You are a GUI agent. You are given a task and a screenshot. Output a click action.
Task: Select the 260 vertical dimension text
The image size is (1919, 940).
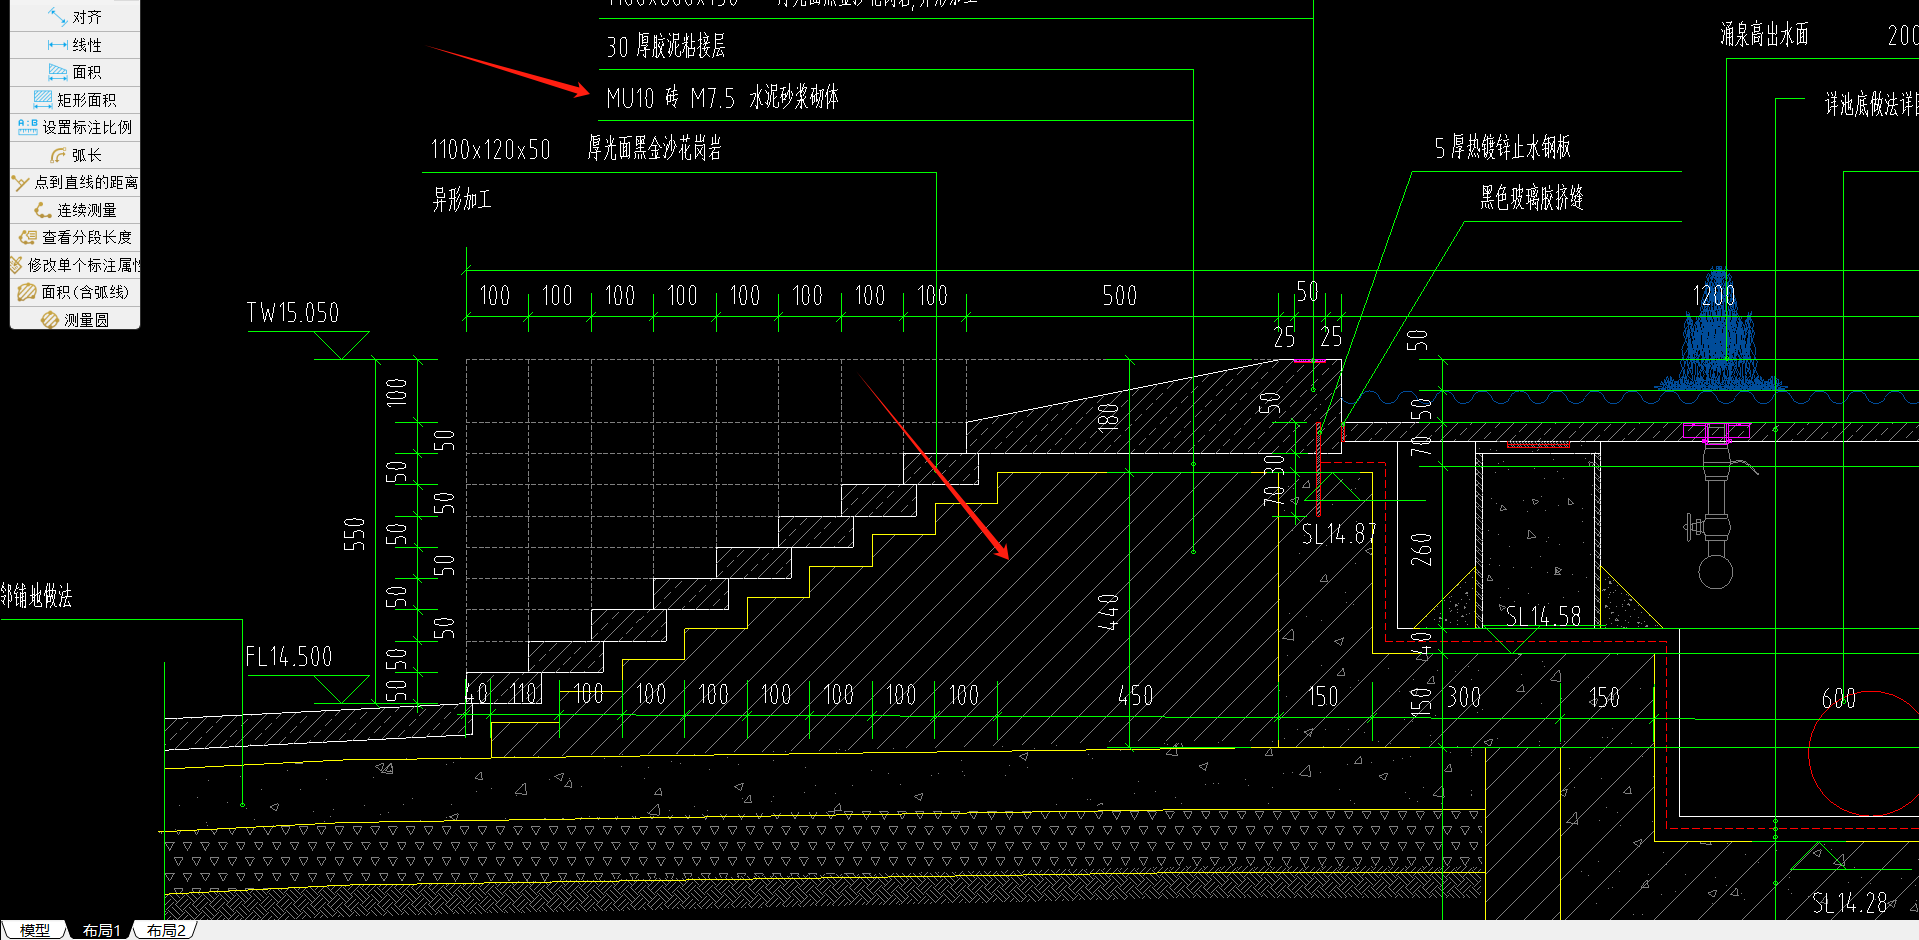(1421, 549)
